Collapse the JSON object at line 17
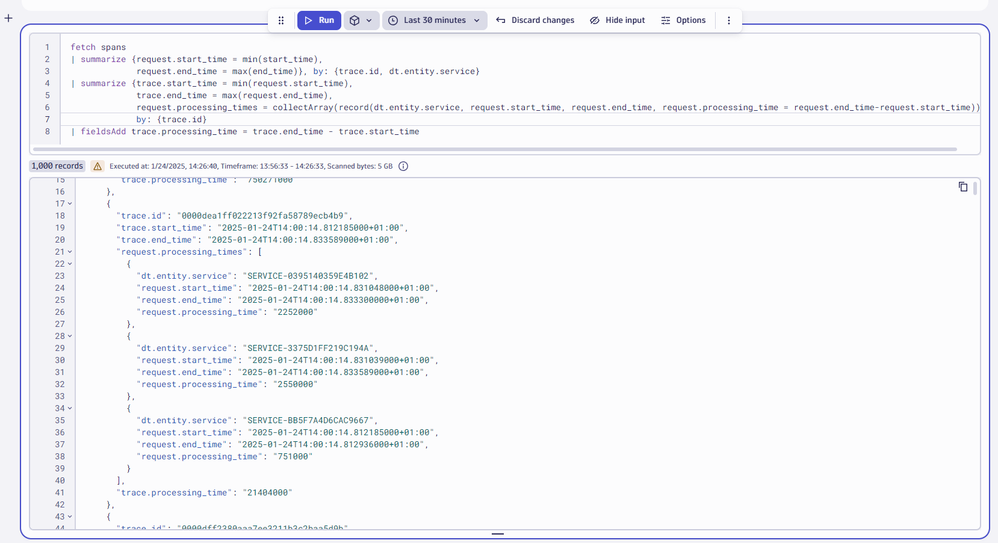Viewport: 998px width, 543px height. pos(69,204)
